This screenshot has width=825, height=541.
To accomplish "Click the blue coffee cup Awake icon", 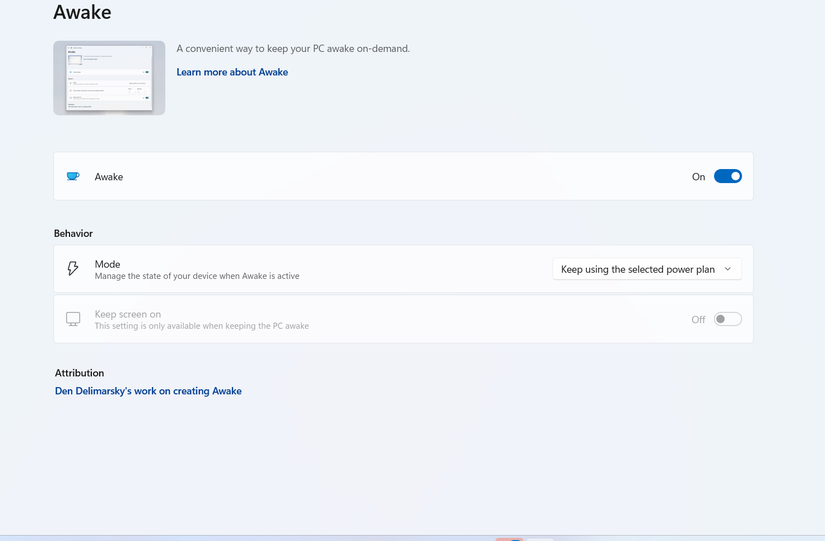I will (x=73, y=176).
